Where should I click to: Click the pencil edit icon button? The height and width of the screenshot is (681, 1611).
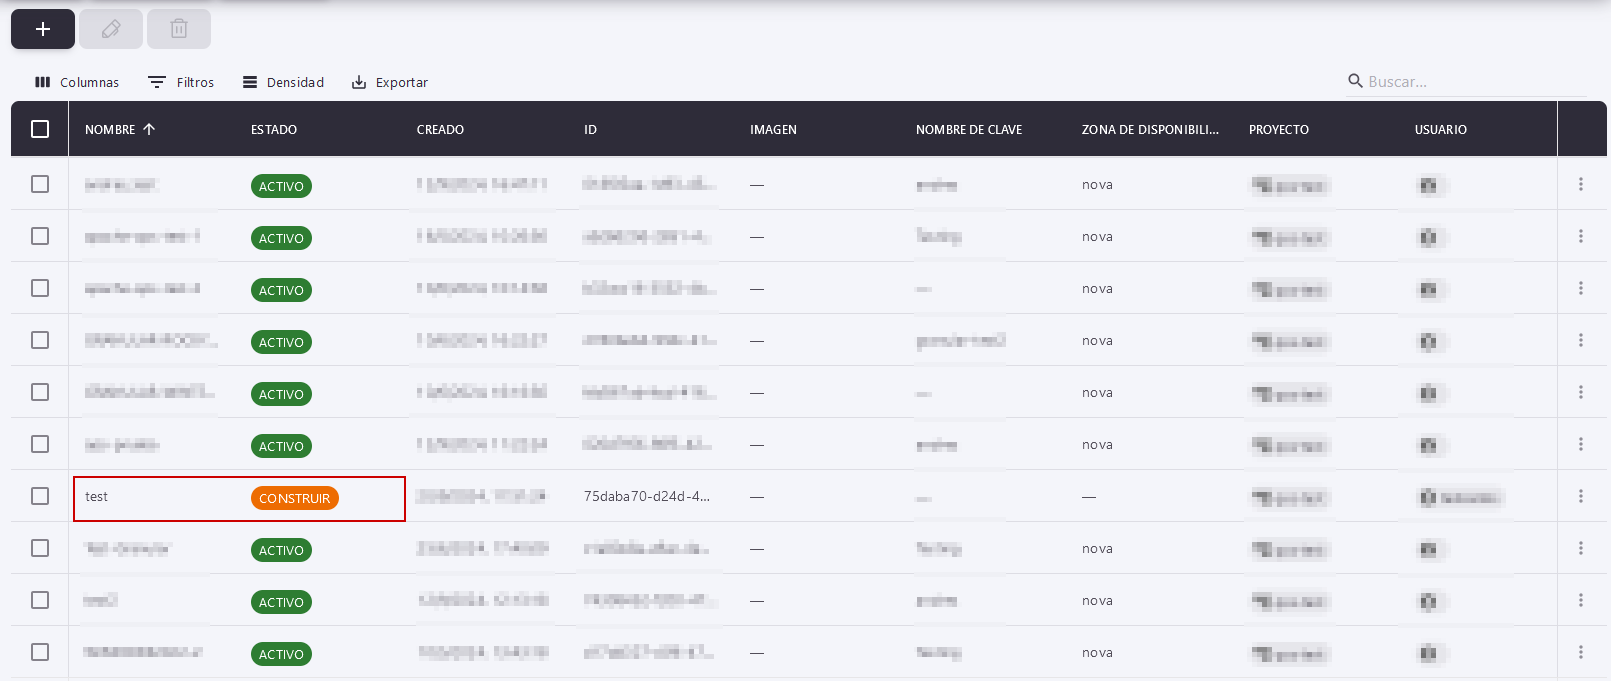111,29
